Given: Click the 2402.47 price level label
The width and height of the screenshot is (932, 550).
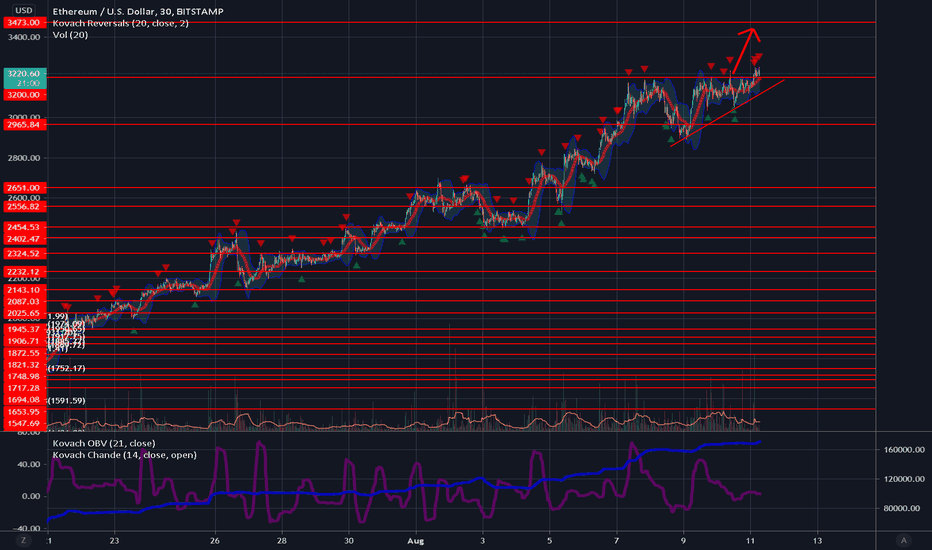Looking at the screenshot, I should click(x=24, y=239).
